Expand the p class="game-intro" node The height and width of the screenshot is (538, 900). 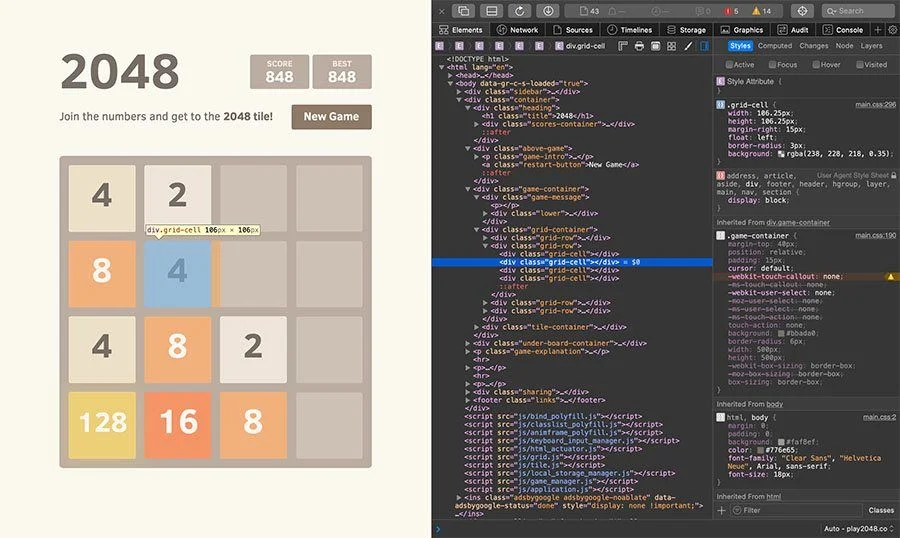(x=476, y=156)
